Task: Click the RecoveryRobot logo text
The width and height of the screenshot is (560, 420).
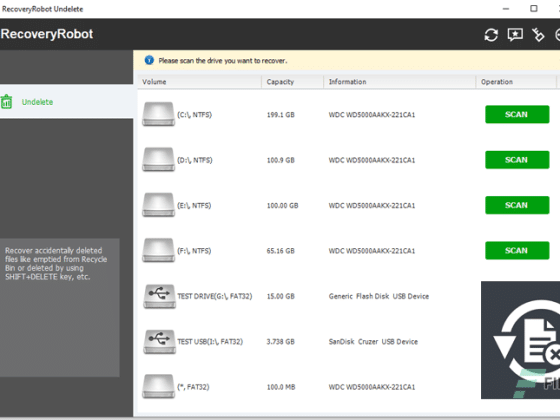Action: [47, 34]
